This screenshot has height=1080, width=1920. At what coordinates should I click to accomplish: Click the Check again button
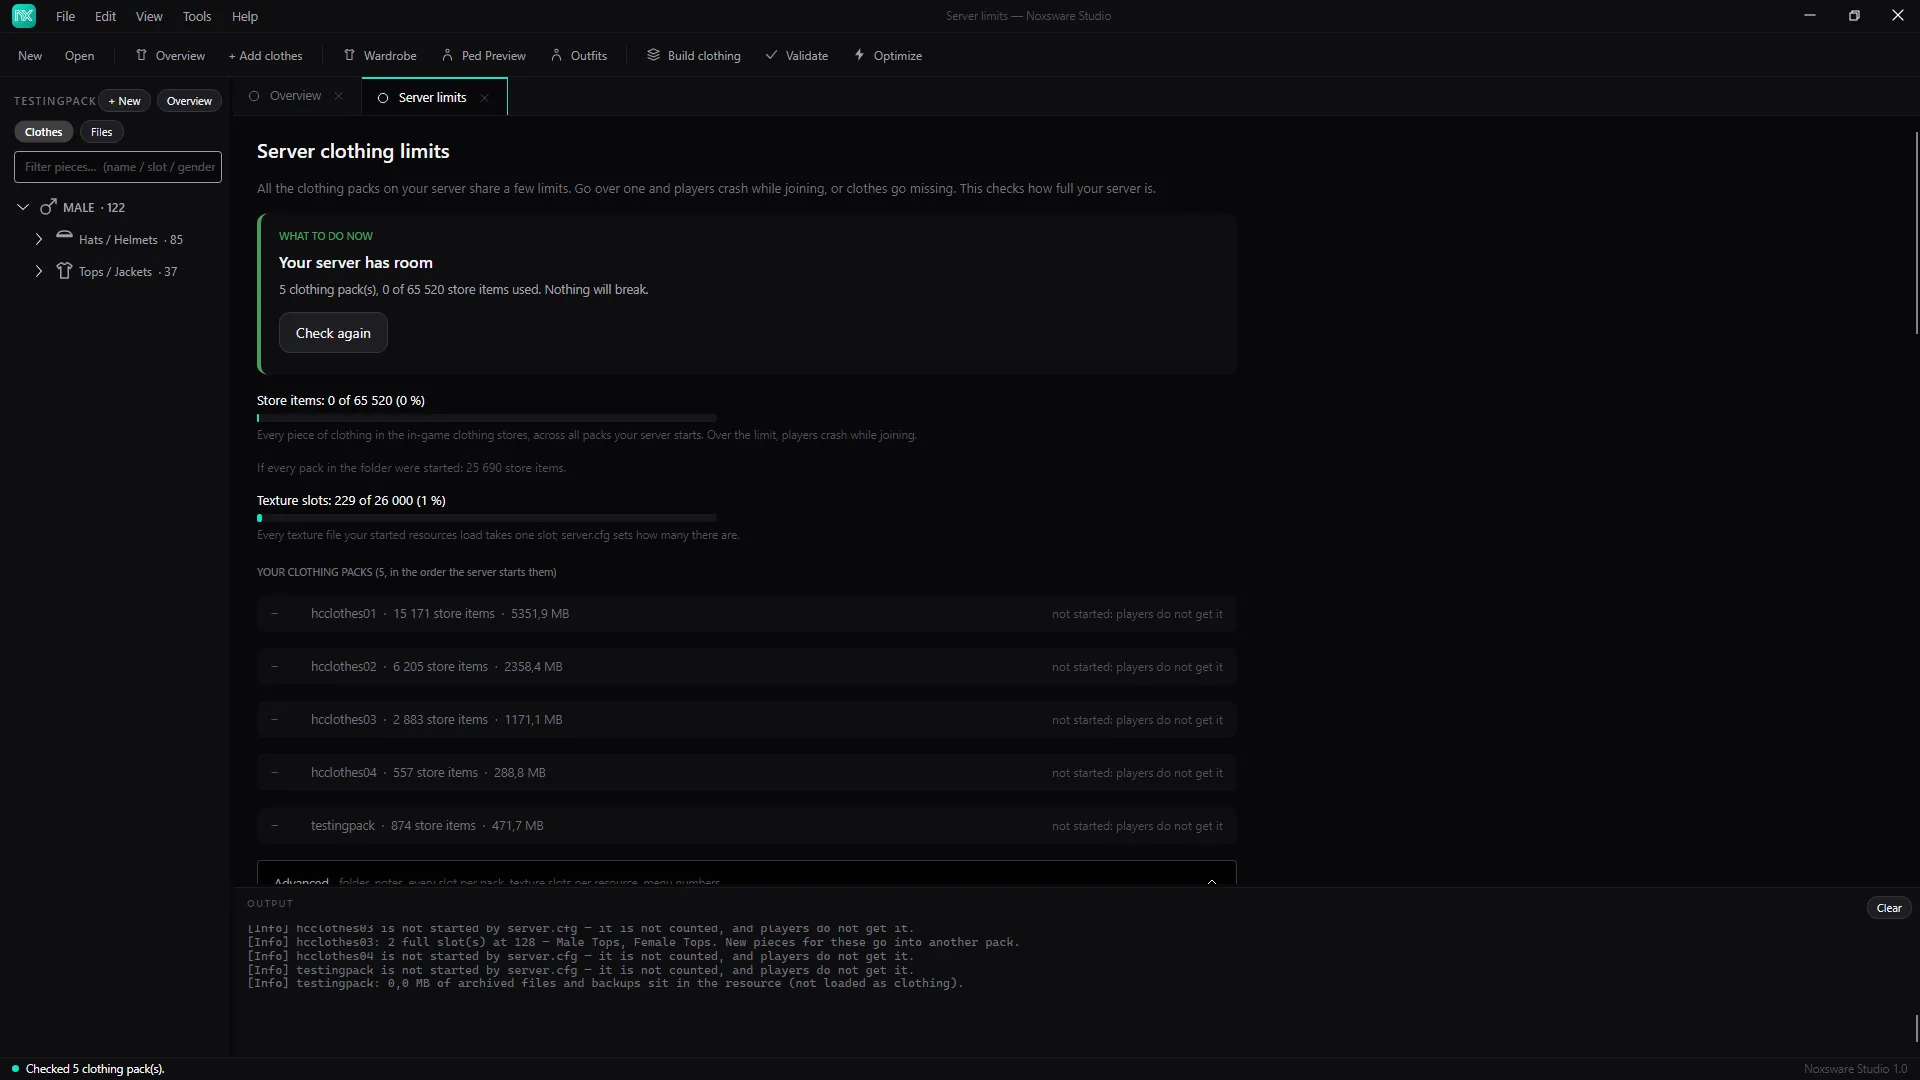(x=333, y=333)
